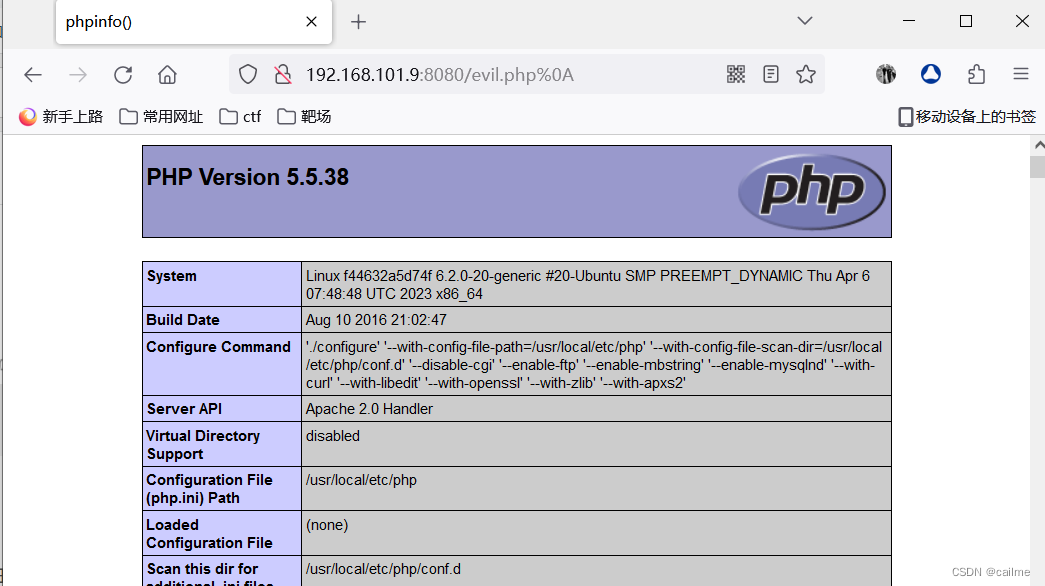The width and height of the screenshot is (1045, 586).
Task: Click the Server API row label
Action: (184, 409)
